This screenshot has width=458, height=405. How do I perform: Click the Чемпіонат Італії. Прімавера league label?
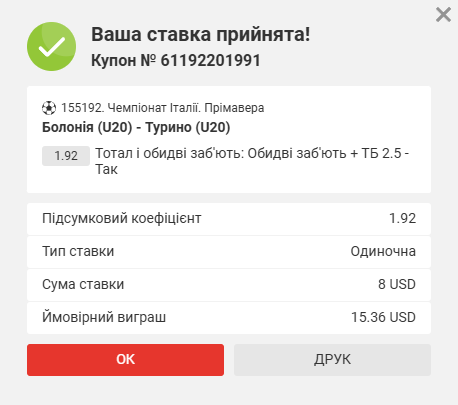186,108
